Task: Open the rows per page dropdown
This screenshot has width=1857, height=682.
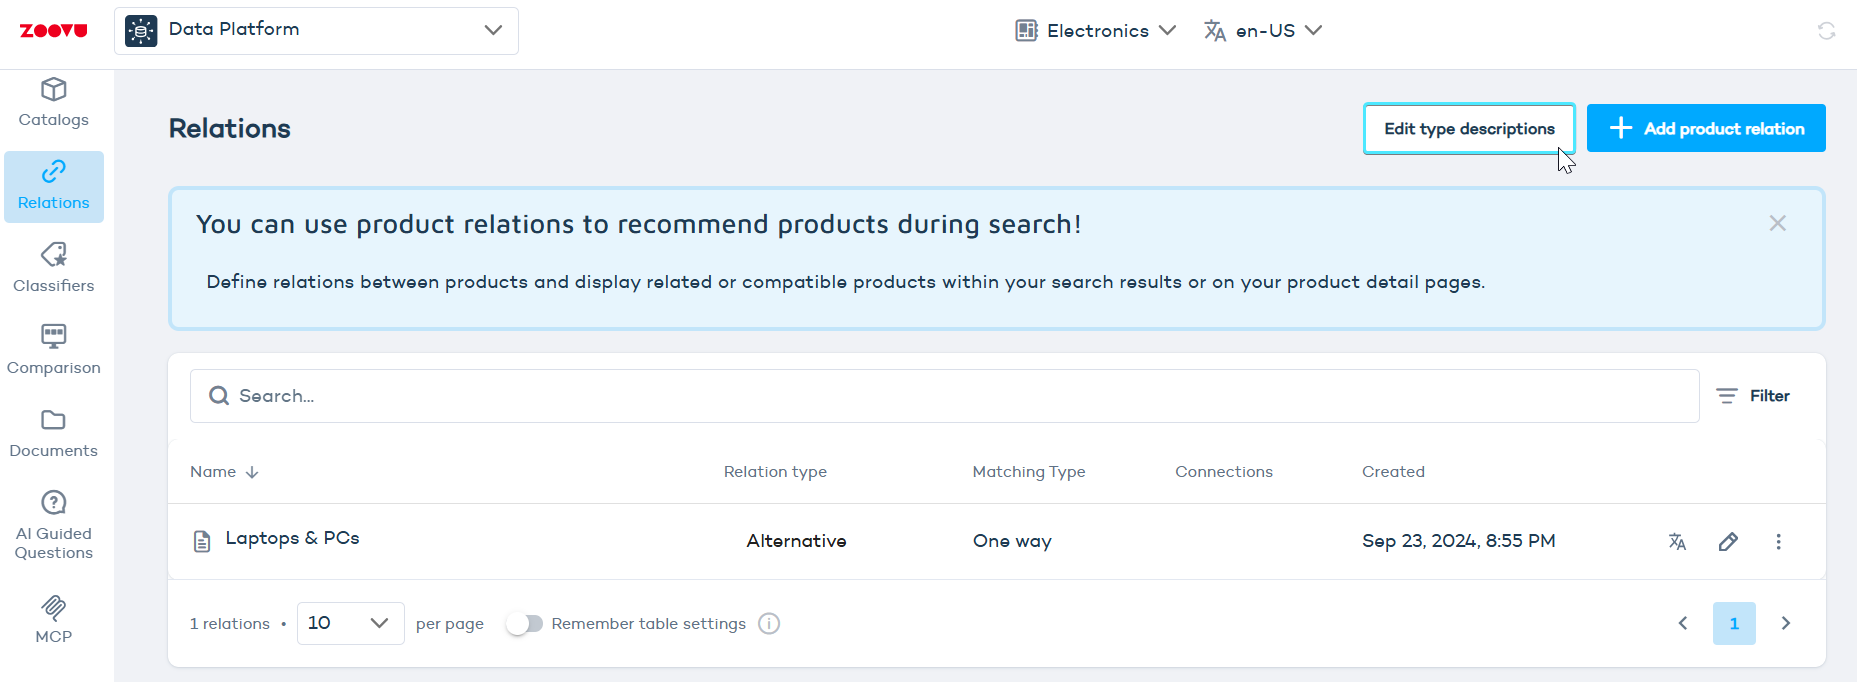Action: pyautogui.click(x=350, y=624)
